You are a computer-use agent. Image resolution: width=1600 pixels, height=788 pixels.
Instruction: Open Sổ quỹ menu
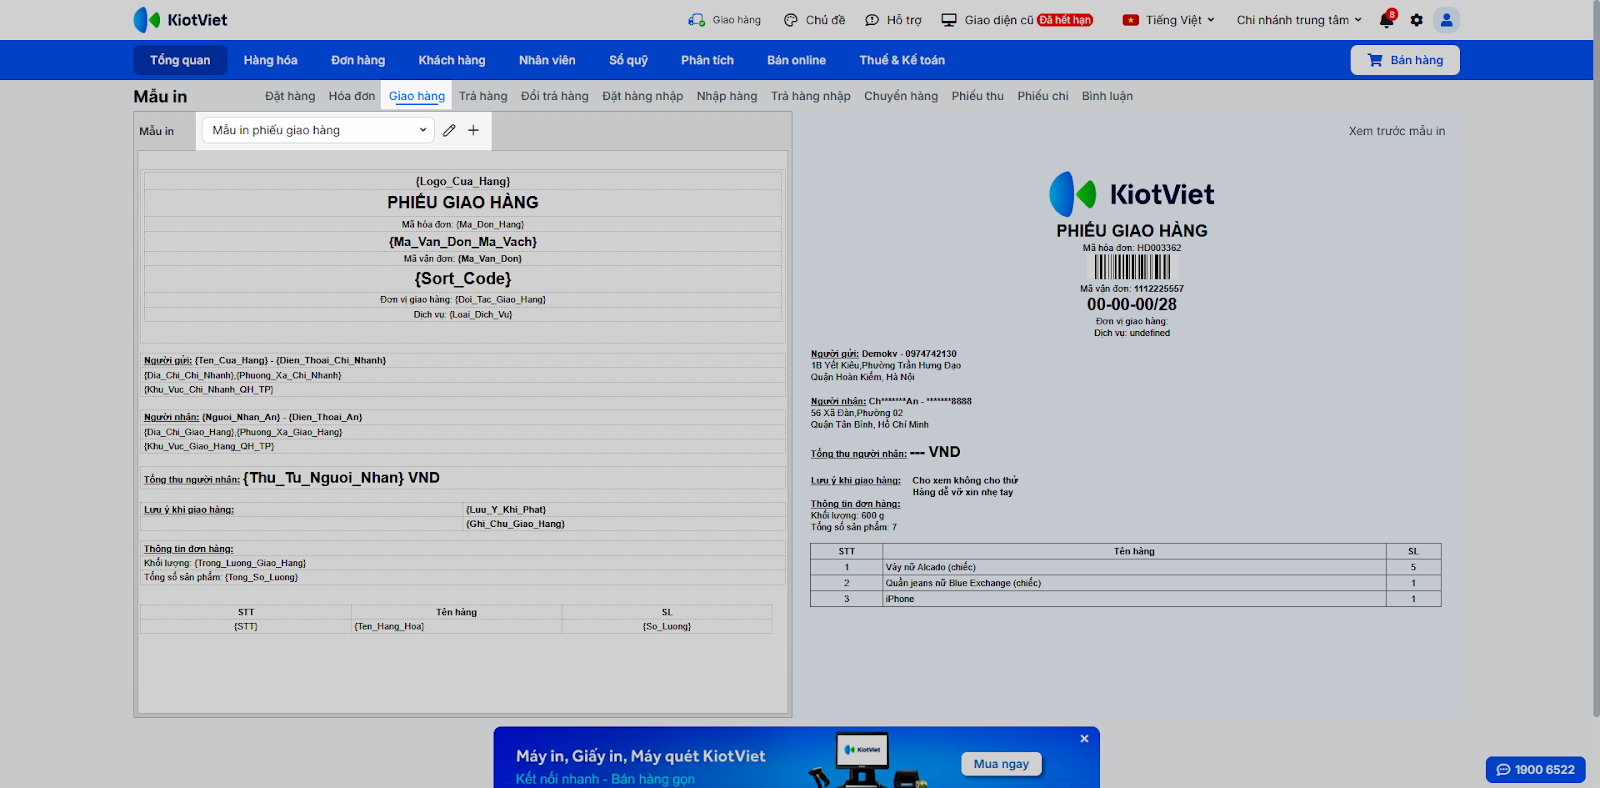tap(629, 60)
